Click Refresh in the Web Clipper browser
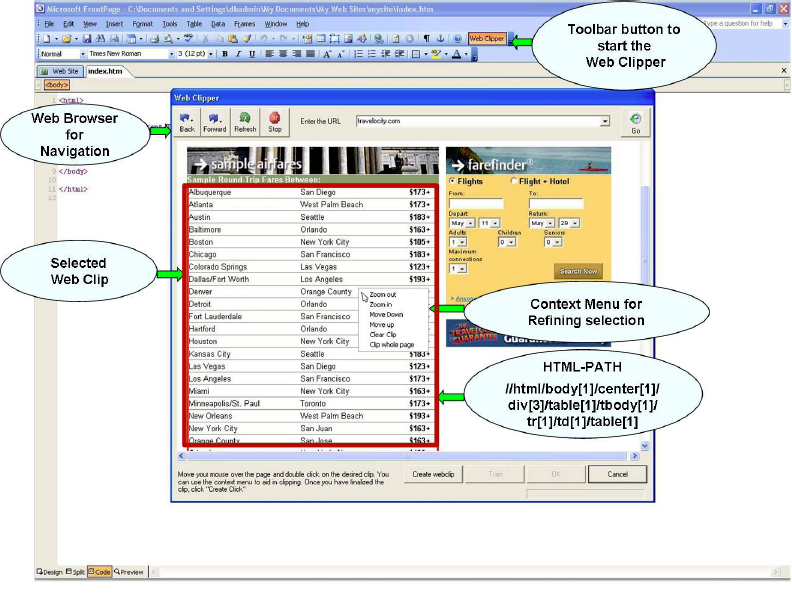This screenshot has height=611, width=792. coord(245,123)
